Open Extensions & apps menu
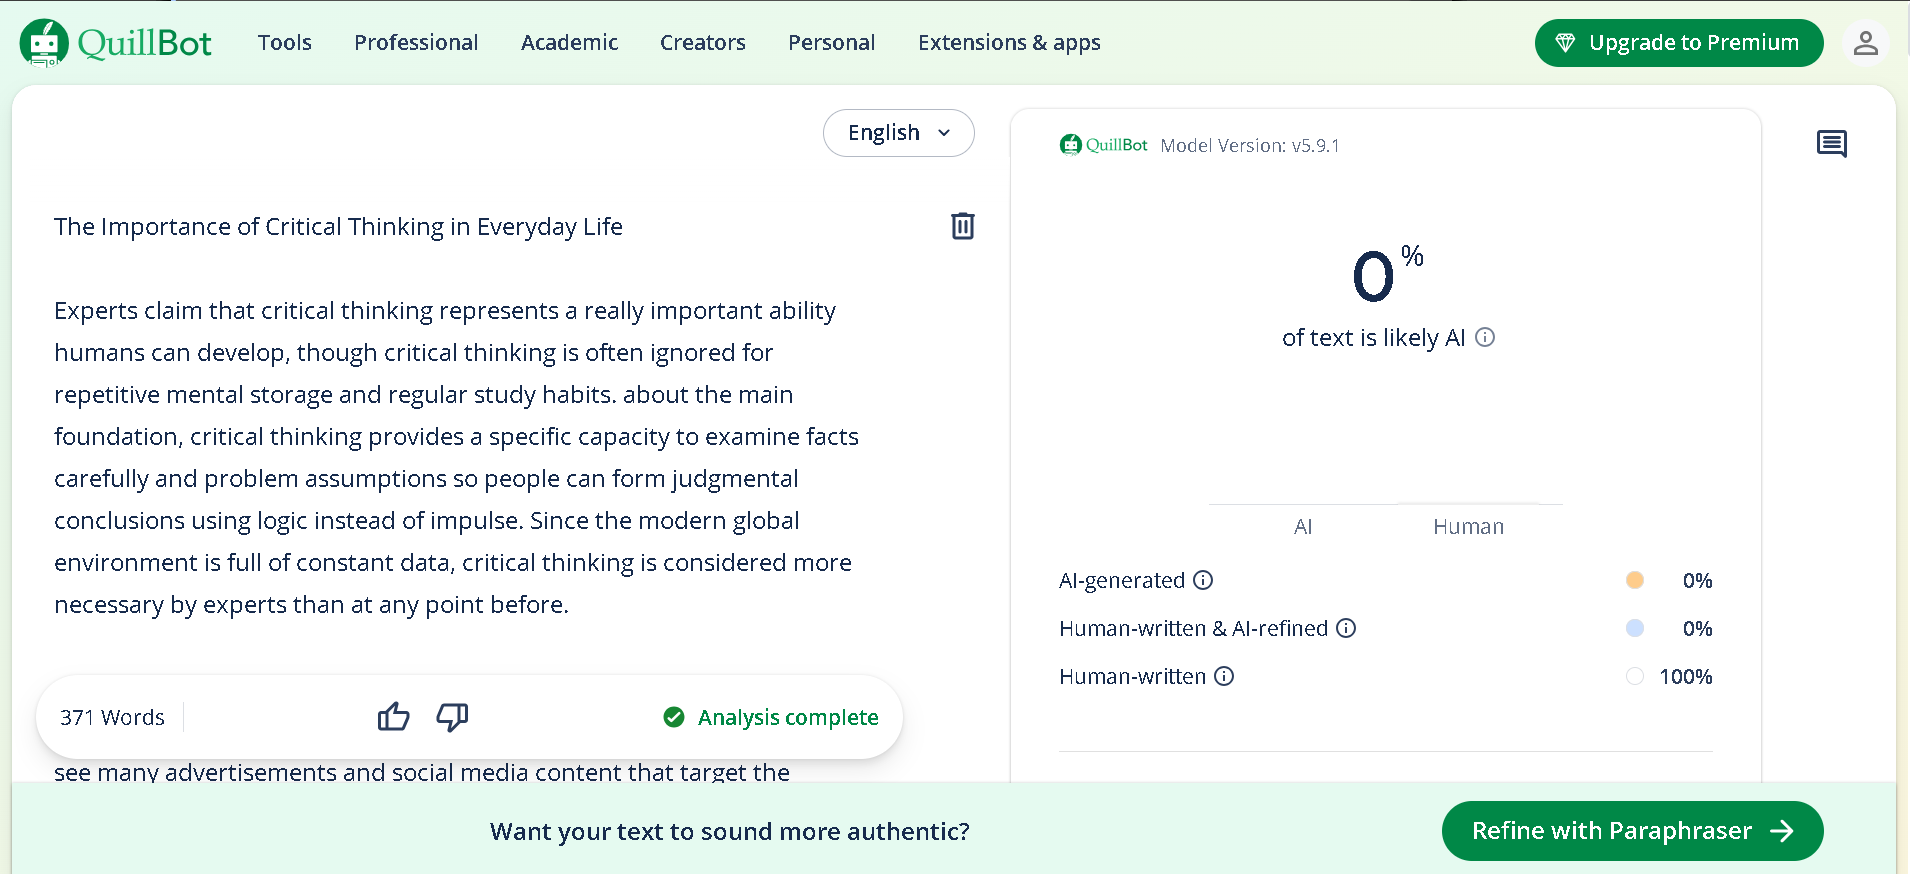The image size is (1910, 874). pyautogui.click(x=1009, y=43)
